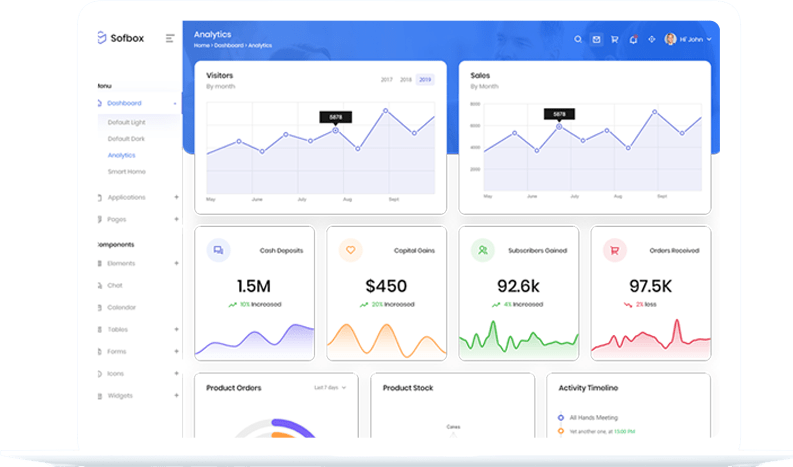Click the search icon in header
This screenshot has width=793, height=467.
[x=578, y=39]
